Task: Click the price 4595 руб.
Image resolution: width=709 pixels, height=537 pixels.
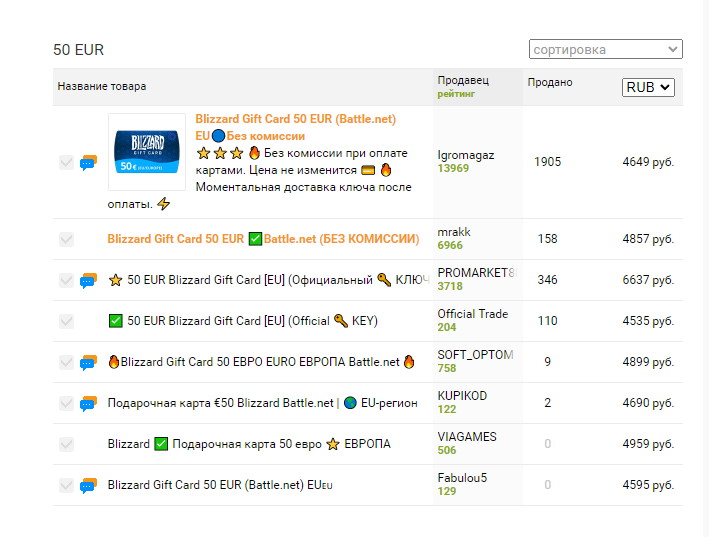Action: coord(648,485)
